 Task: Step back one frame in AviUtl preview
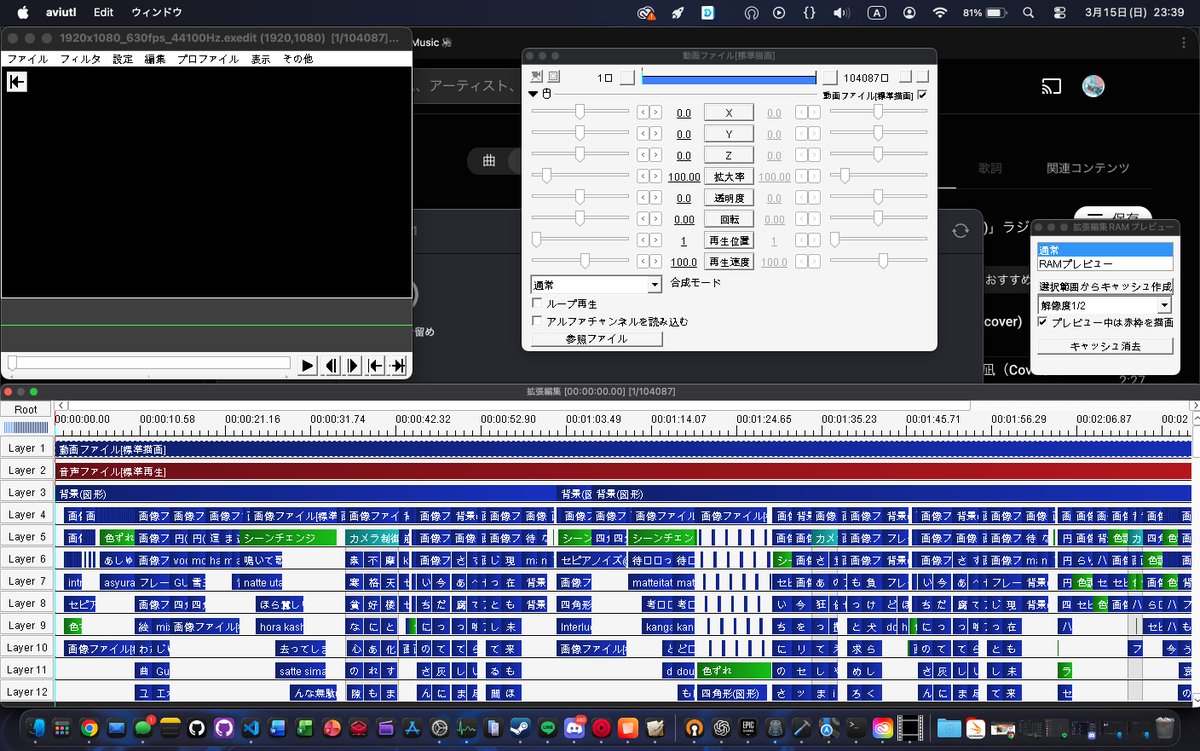[331, 366]
